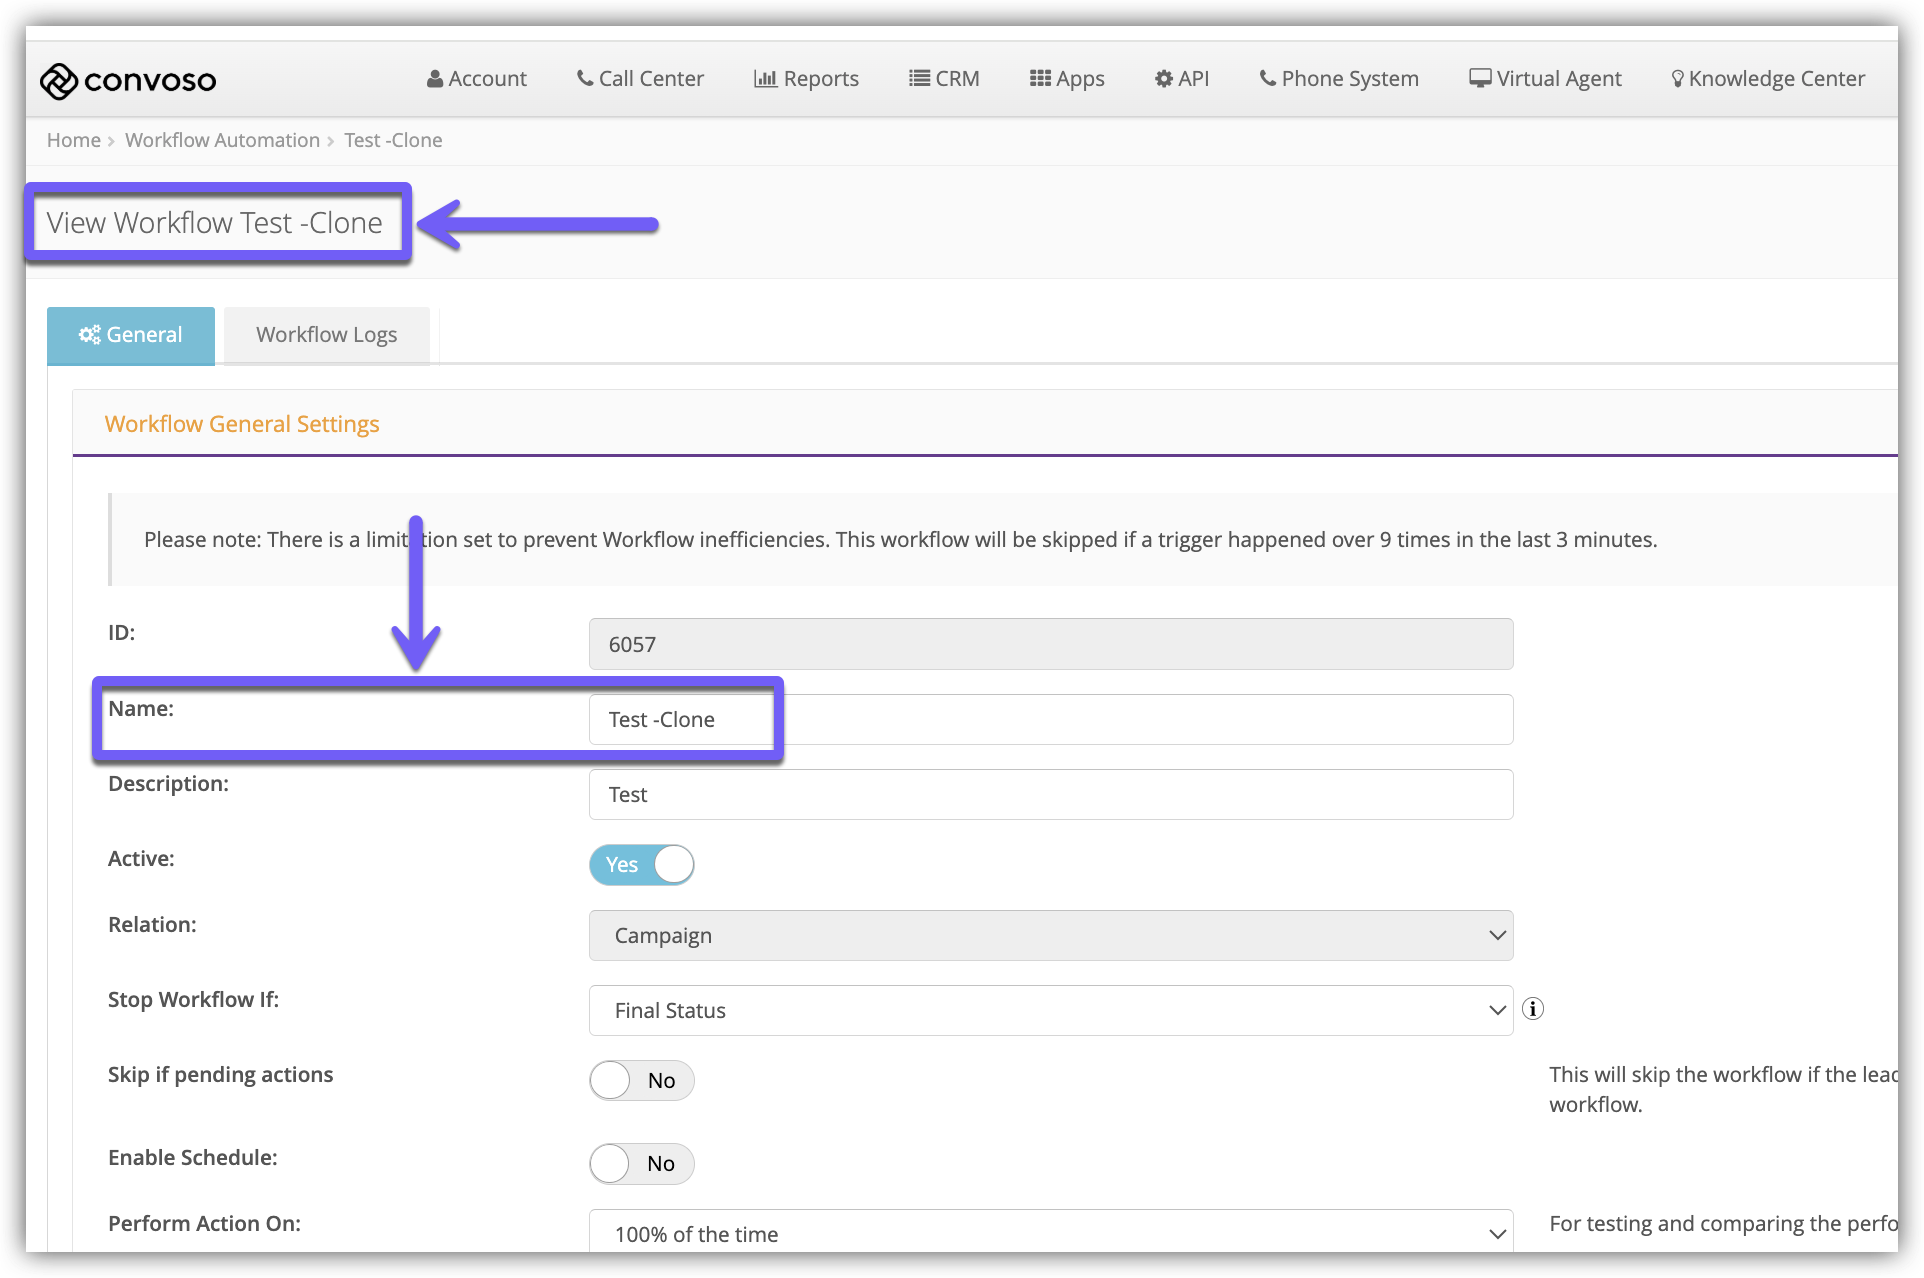The image size is (1924, 1278).
Task: Open the Stop Workflow If dropdown
Action: (x=1050, y=1011)
